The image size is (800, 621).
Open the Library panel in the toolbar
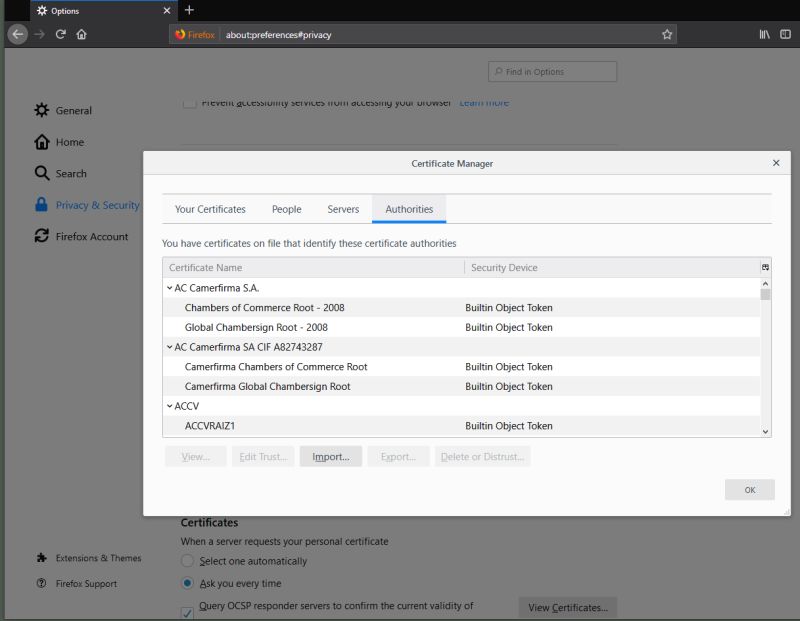tap(765, 33)
